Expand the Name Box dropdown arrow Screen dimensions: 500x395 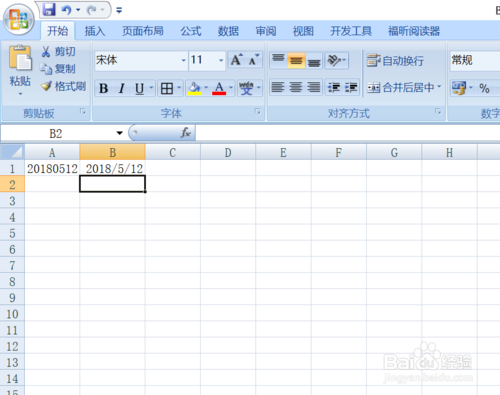[119, 133]
